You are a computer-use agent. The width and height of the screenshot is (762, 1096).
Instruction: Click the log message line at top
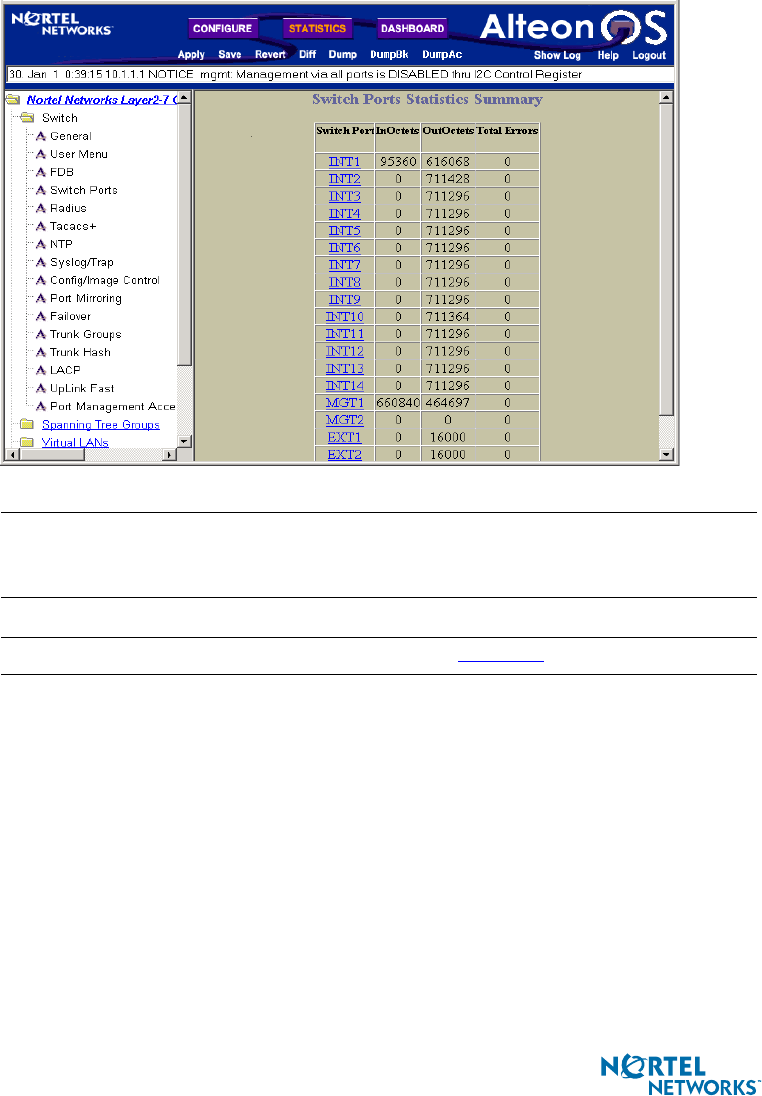[340, 74]
